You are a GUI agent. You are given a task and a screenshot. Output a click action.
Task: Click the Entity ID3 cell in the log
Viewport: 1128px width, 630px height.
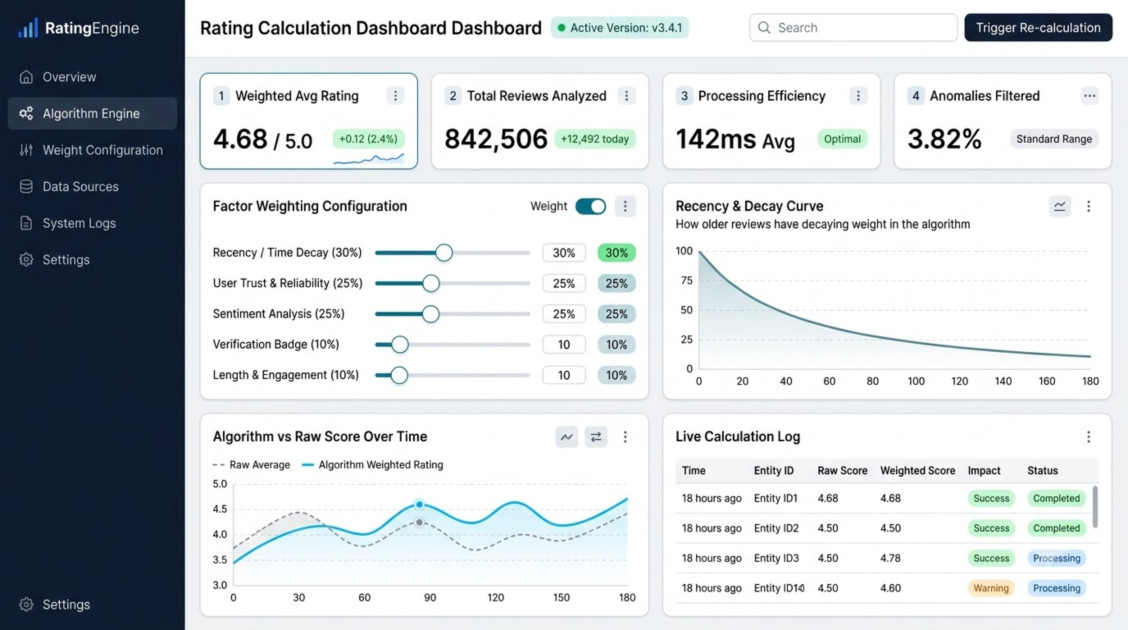click(776, 558)
